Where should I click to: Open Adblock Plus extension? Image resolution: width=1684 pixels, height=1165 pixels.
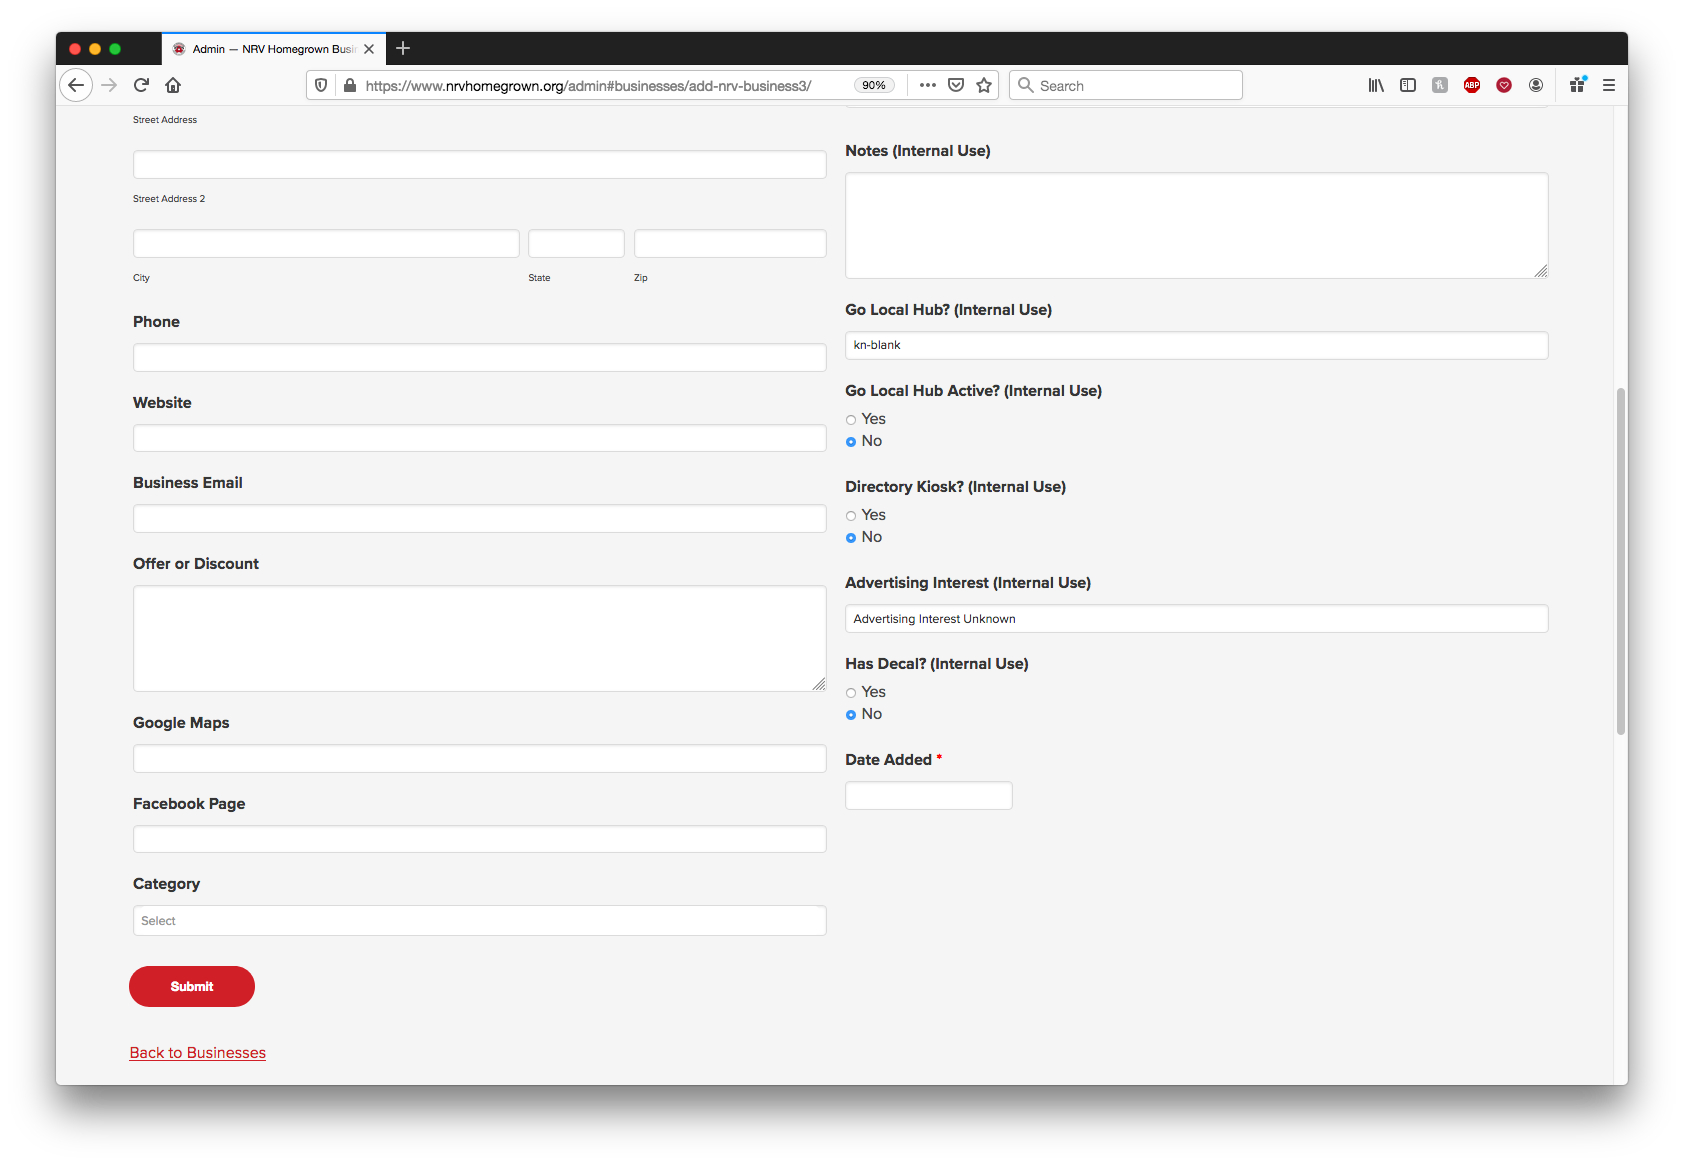(1472, 85)
